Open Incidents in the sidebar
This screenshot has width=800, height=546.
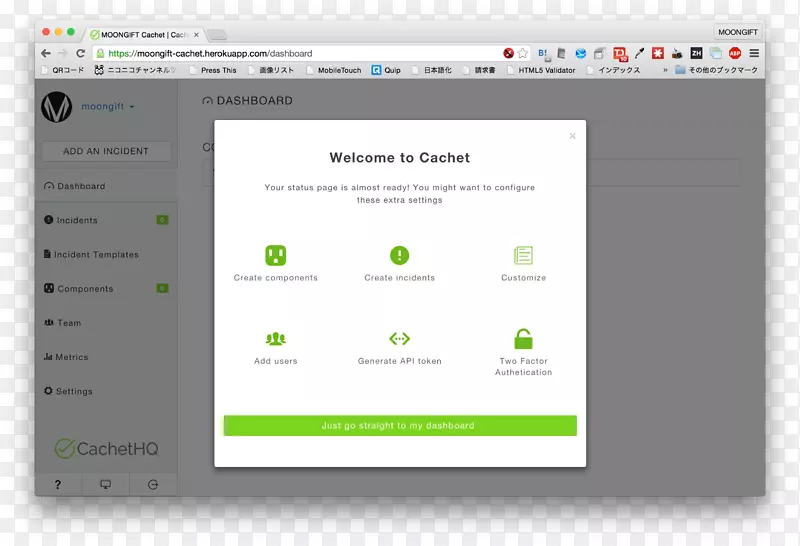(x=77, y=220)
